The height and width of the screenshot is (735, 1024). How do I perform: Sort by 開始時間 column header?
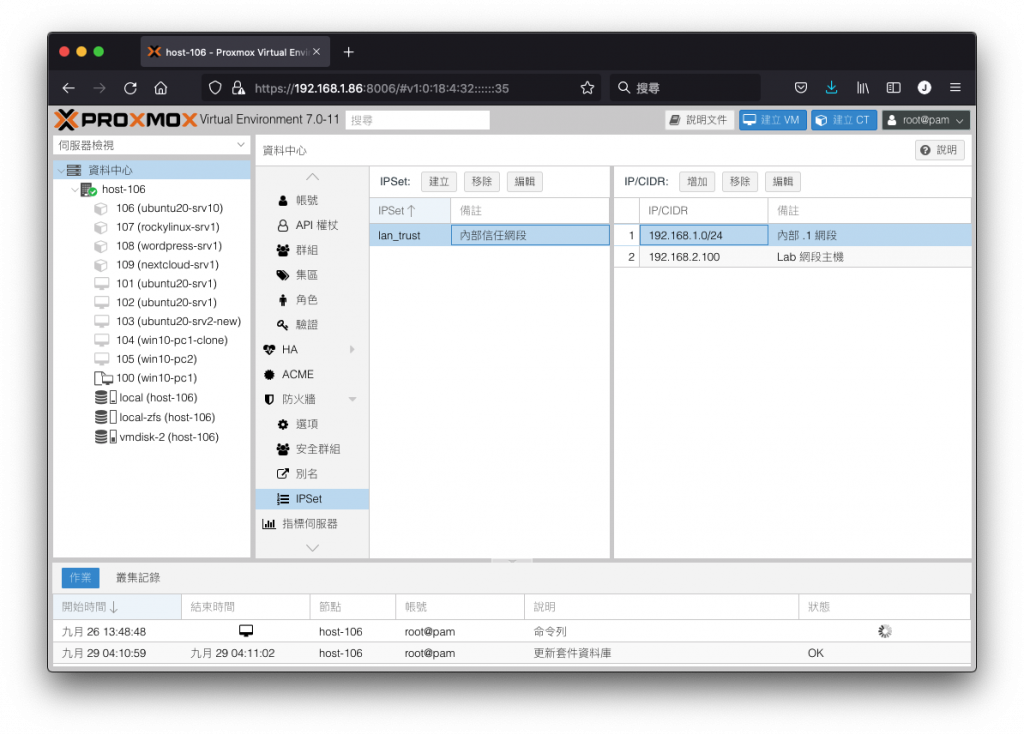[117, 607]
